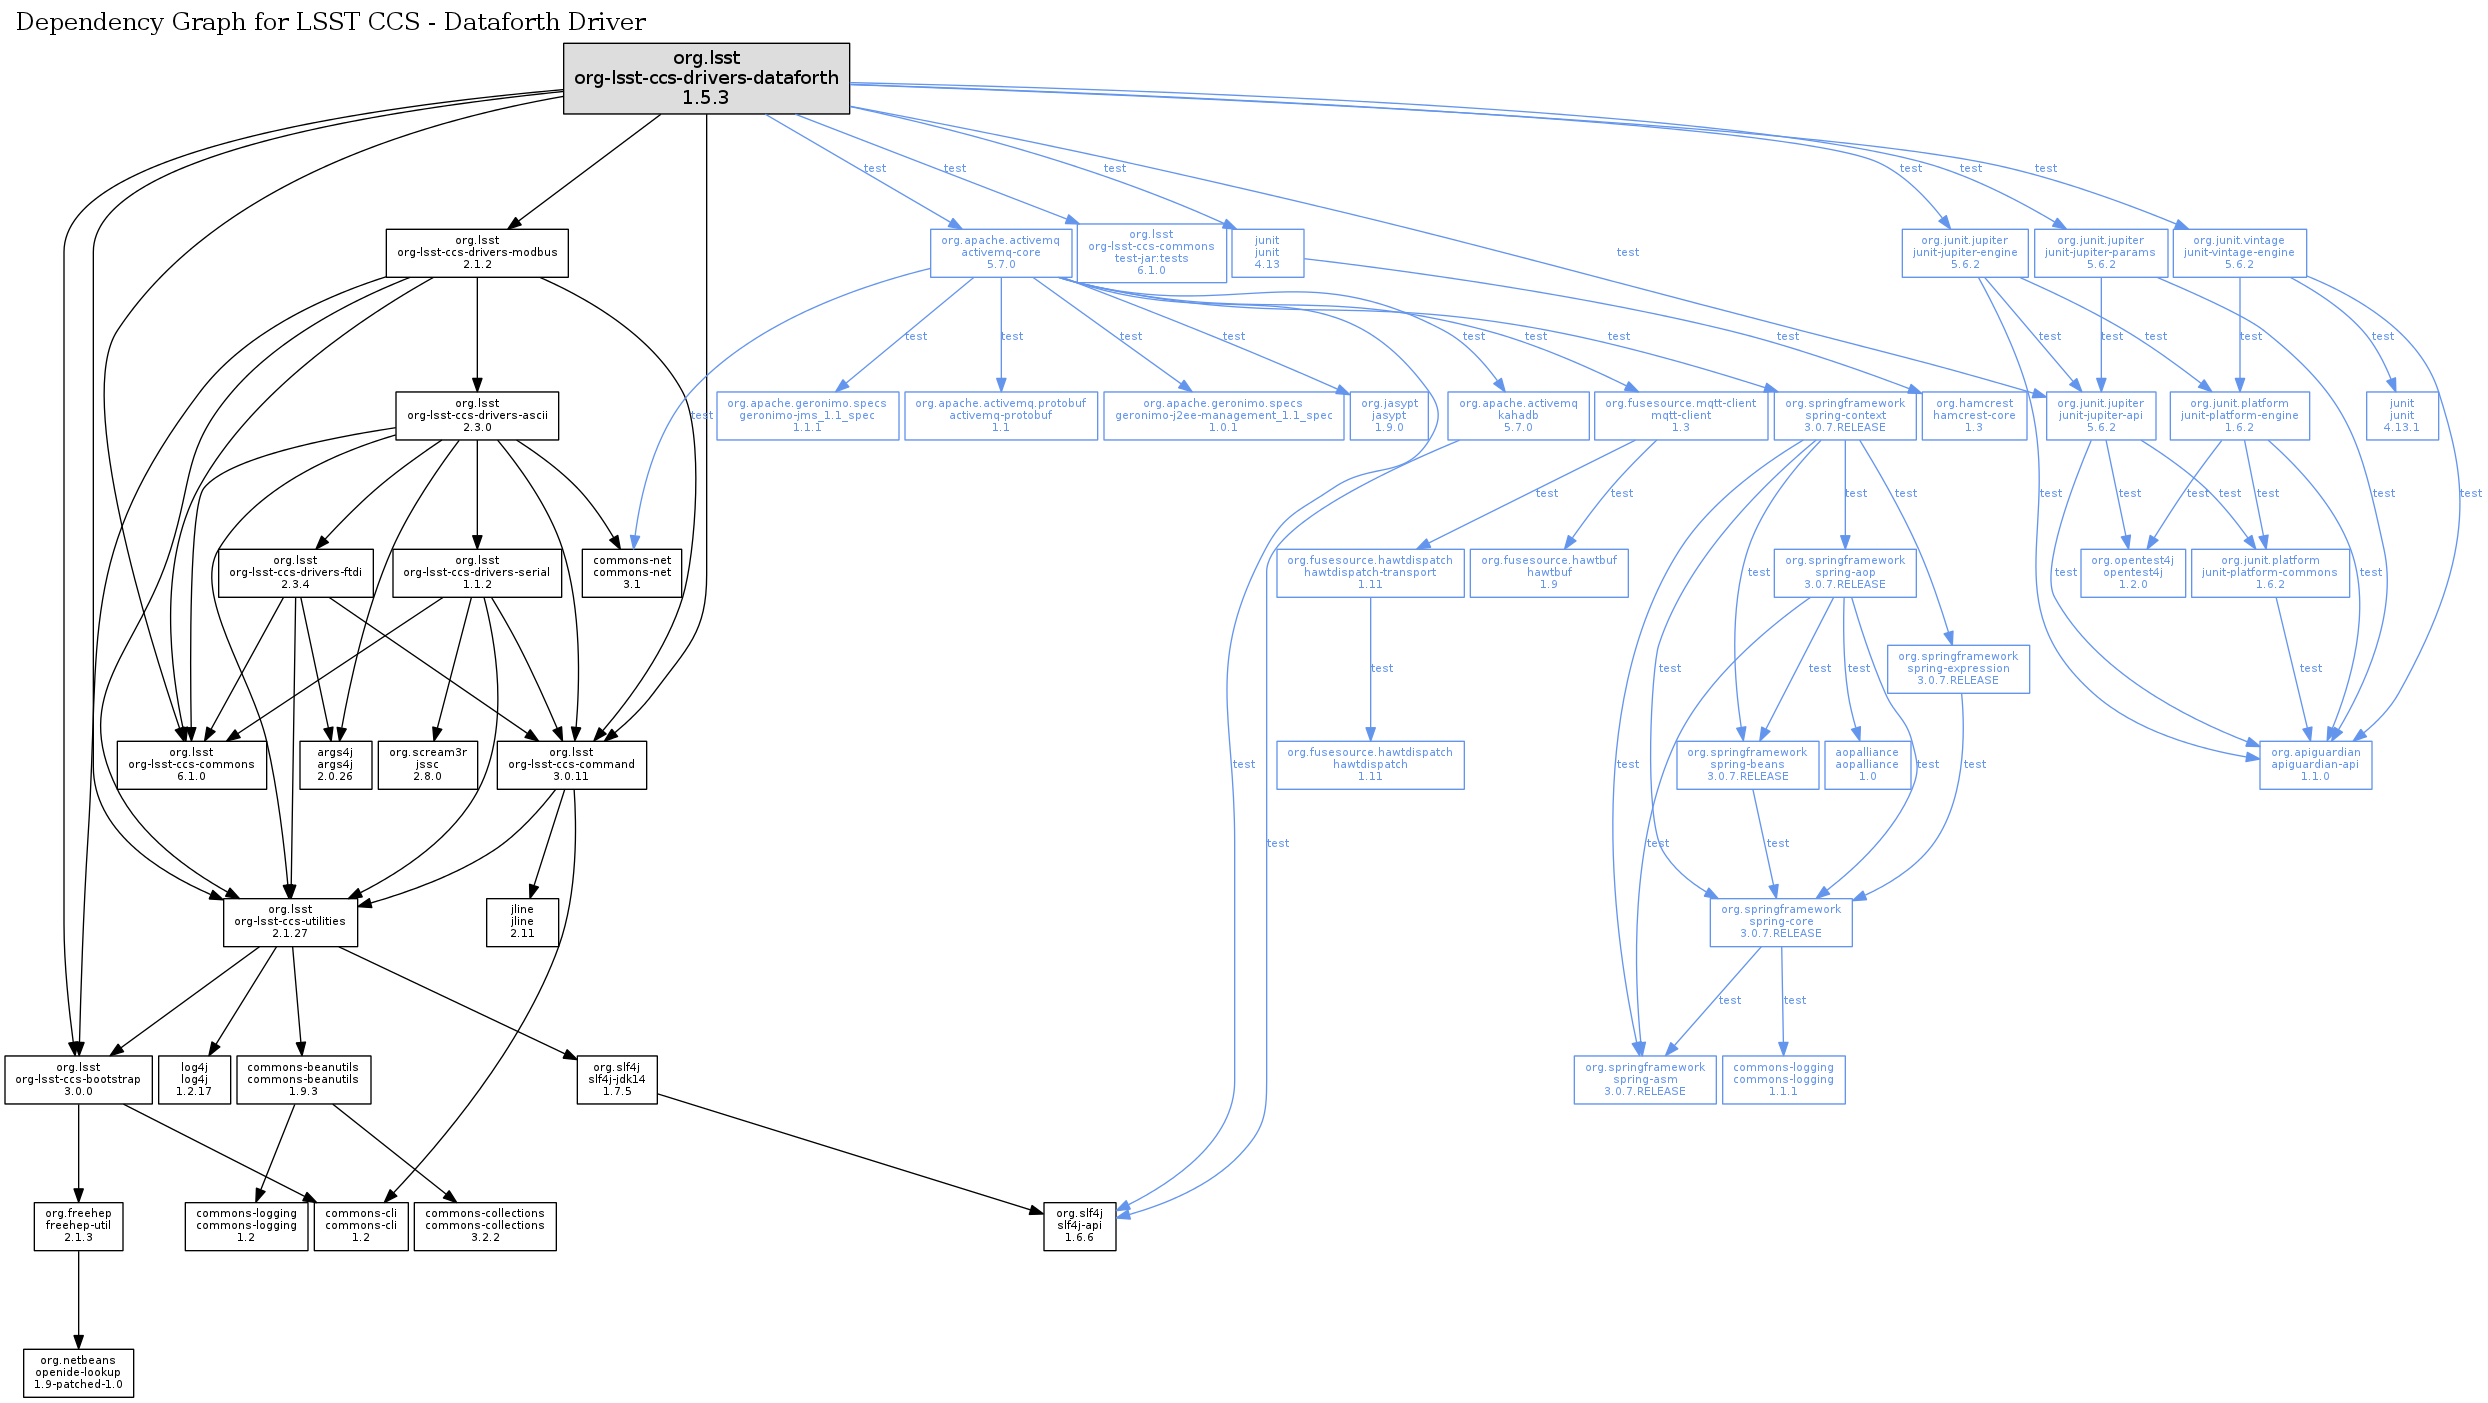Select the spring-context 3.0.7.RELEASE node
The image size is (2488, 1403).
1845,416
